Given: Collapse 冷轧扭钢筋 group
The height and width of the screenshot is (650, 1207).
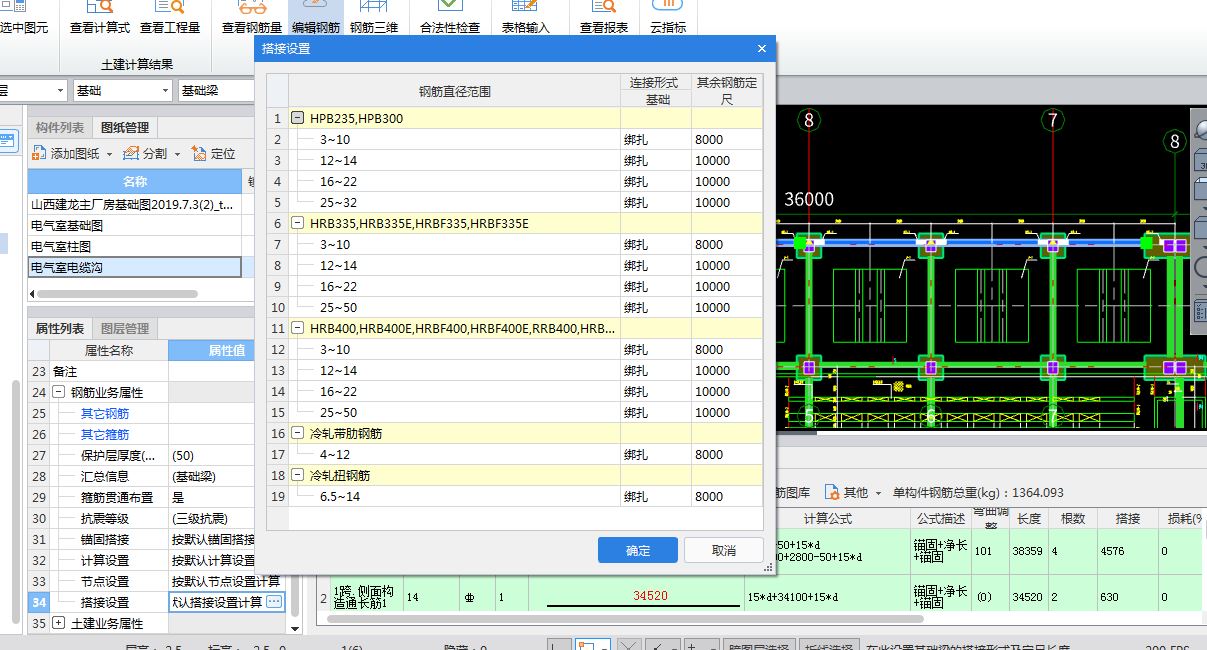Looking at the screenshot, I should 298,475.
